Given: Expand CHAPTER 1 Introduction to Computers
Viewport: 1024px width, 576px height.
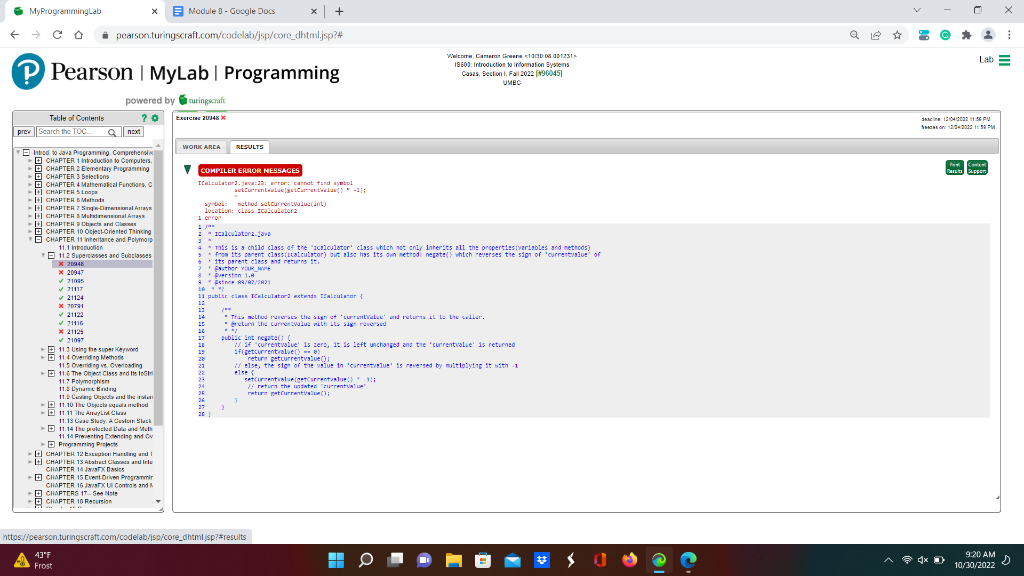Looking at the screenshot, I should pos(36,161).
